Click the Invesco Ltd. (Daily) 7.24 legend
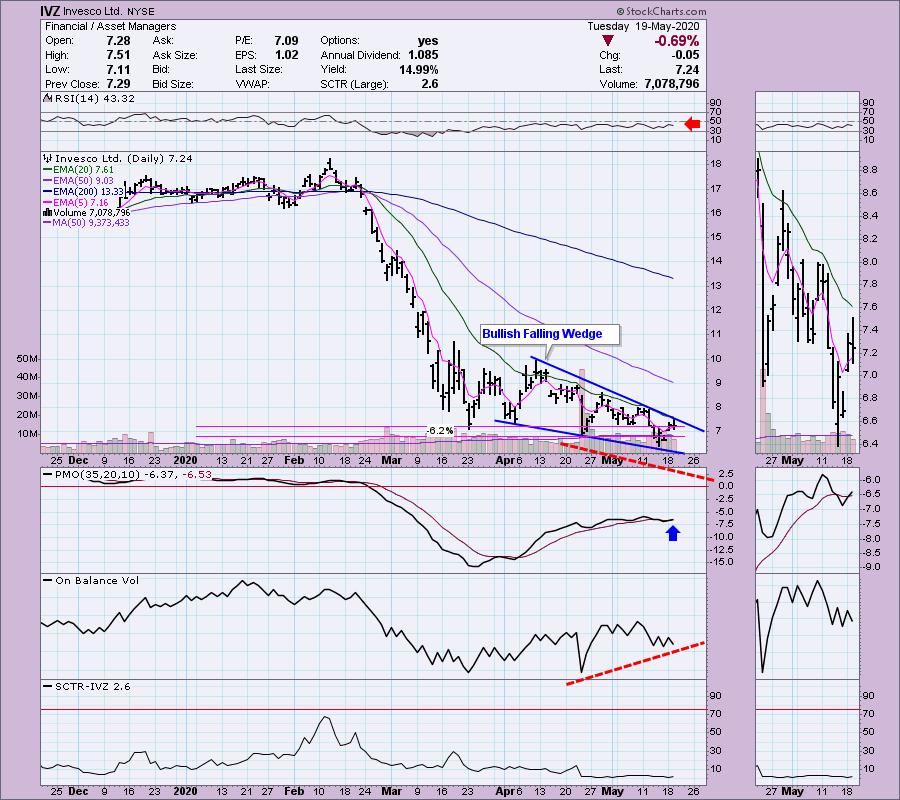Screen dimensions: 900x800 124,158
